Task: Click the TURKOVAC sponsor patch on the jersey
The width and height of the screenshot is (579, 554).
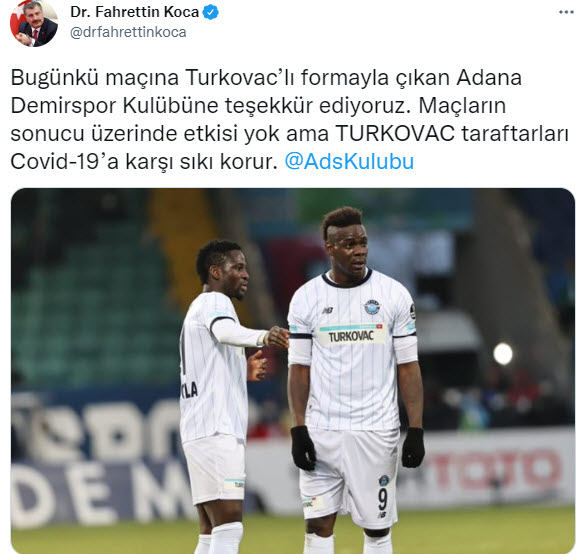Action: (x=351, y=334)
